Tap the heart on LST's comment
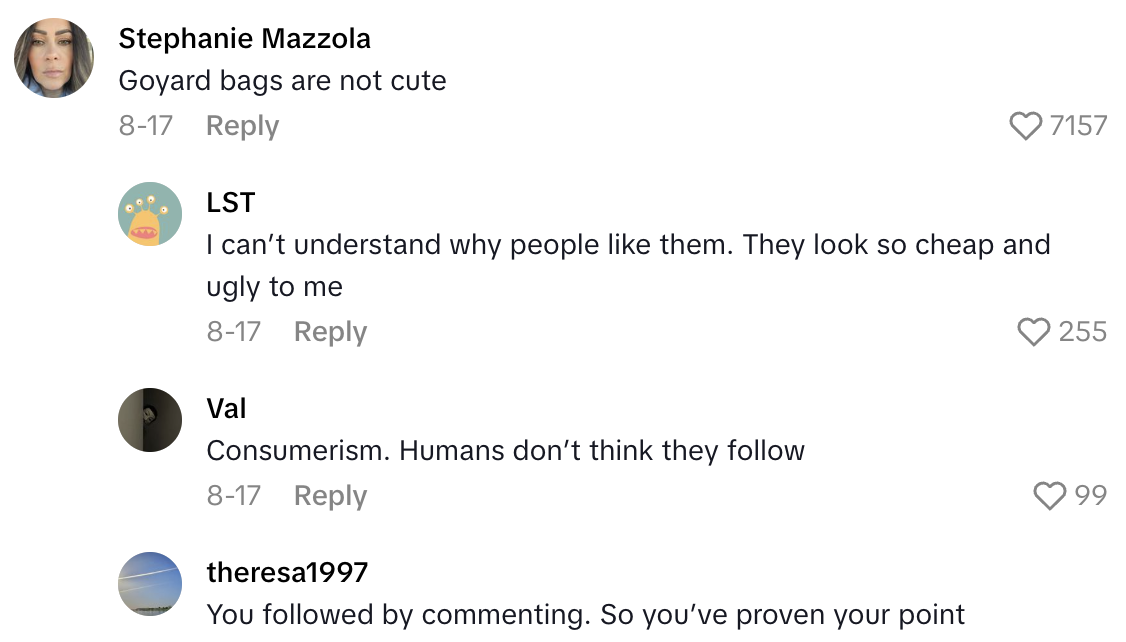The height and width of the screenshot is (642, 1126). (1034, 332)
